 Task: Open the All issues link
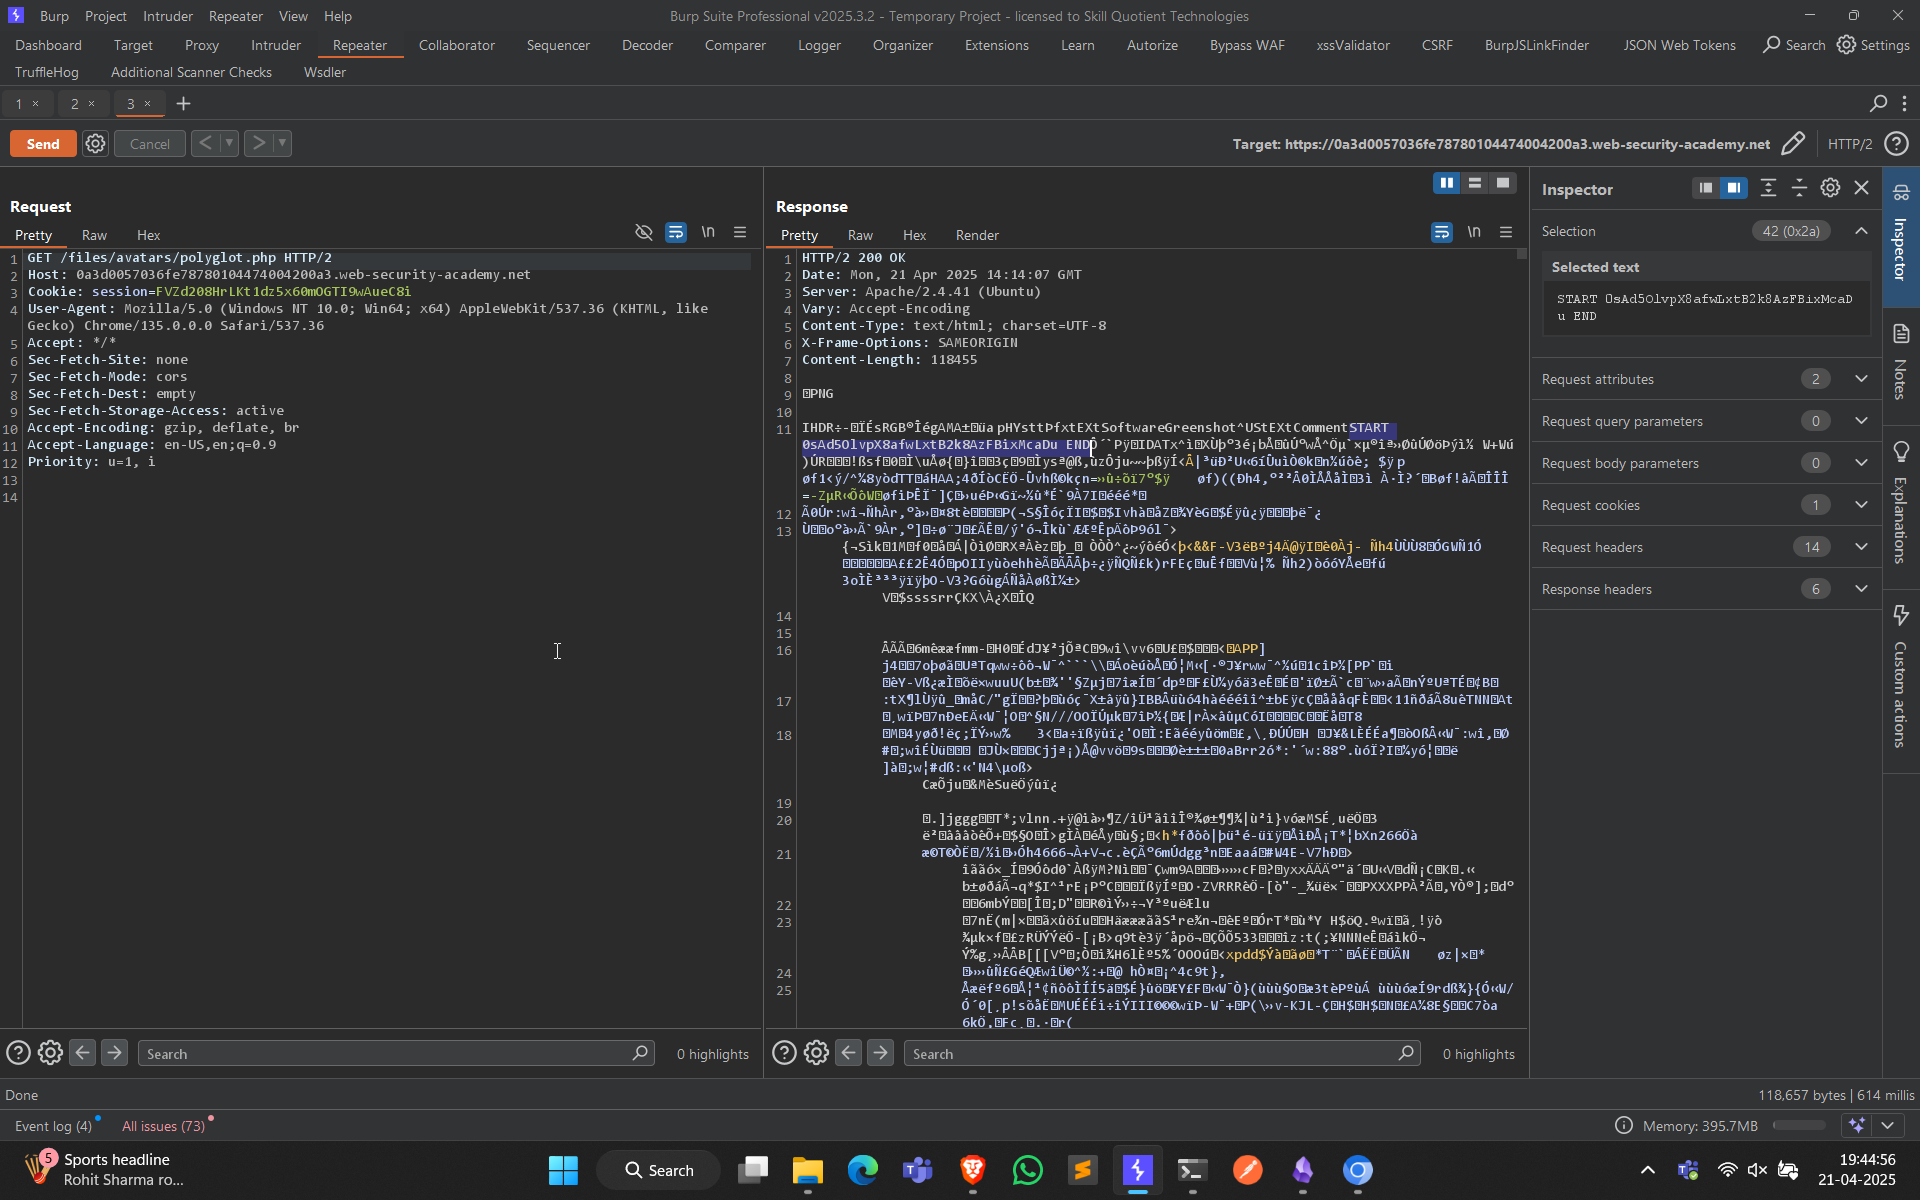coord(163,1126)
